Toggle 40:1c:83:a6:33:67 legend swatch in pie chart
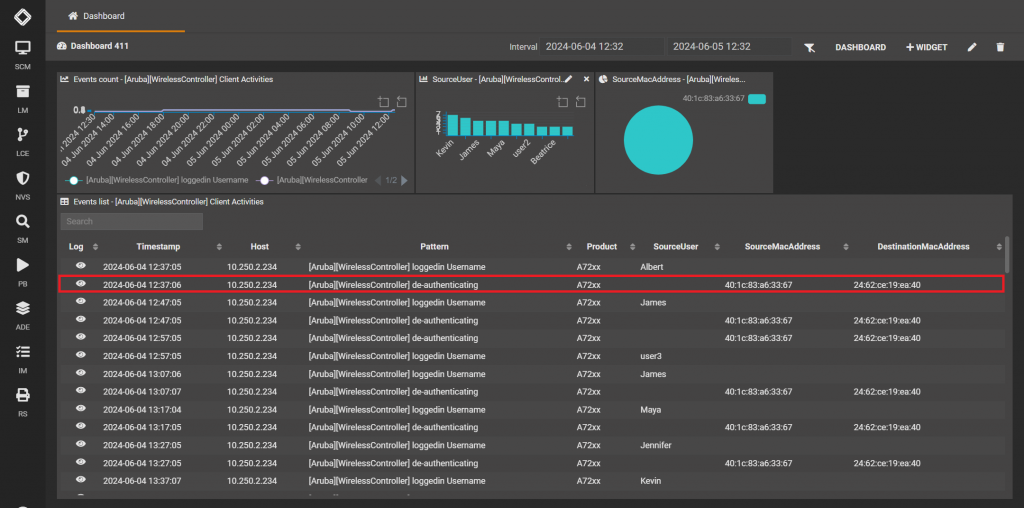Image resolution: width=1024 pixels, height=508 pixels. pos(757,99)
